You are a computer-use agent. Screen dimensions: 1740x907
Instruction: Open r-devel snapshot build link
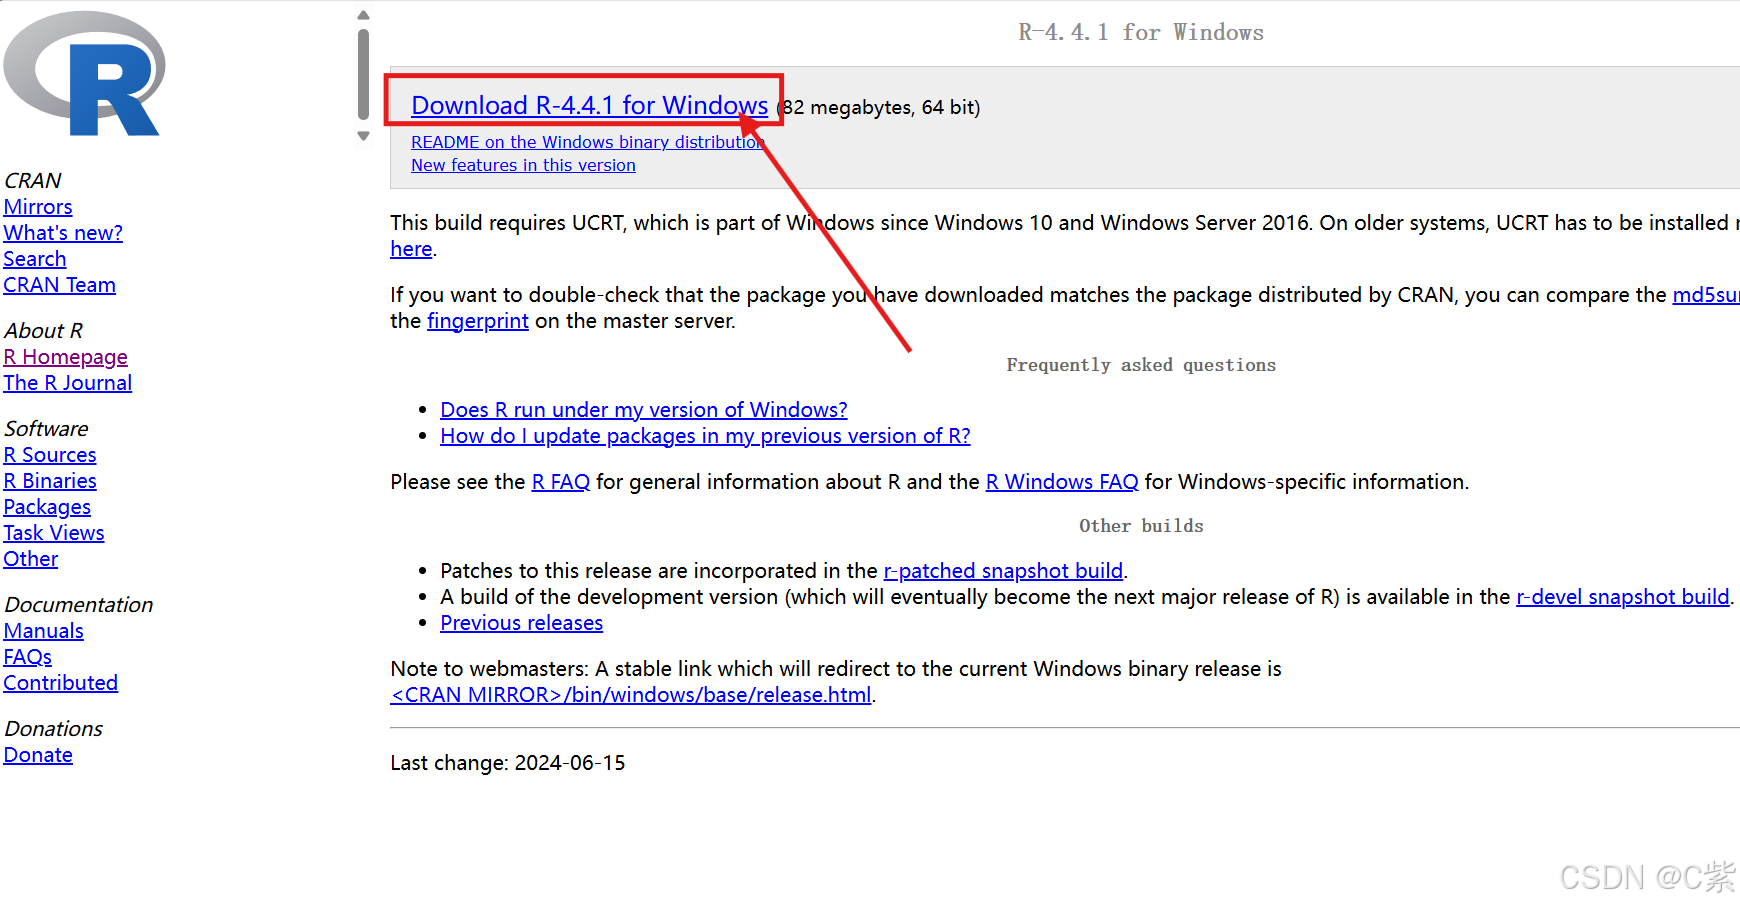click(x=1622, y=597)
